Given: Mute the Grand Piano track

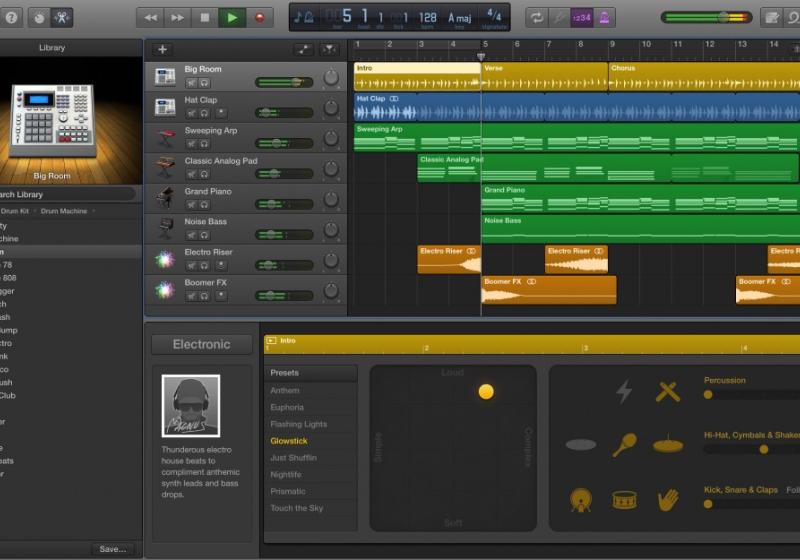Looking at the screenshot, I should tap(190, 205).
